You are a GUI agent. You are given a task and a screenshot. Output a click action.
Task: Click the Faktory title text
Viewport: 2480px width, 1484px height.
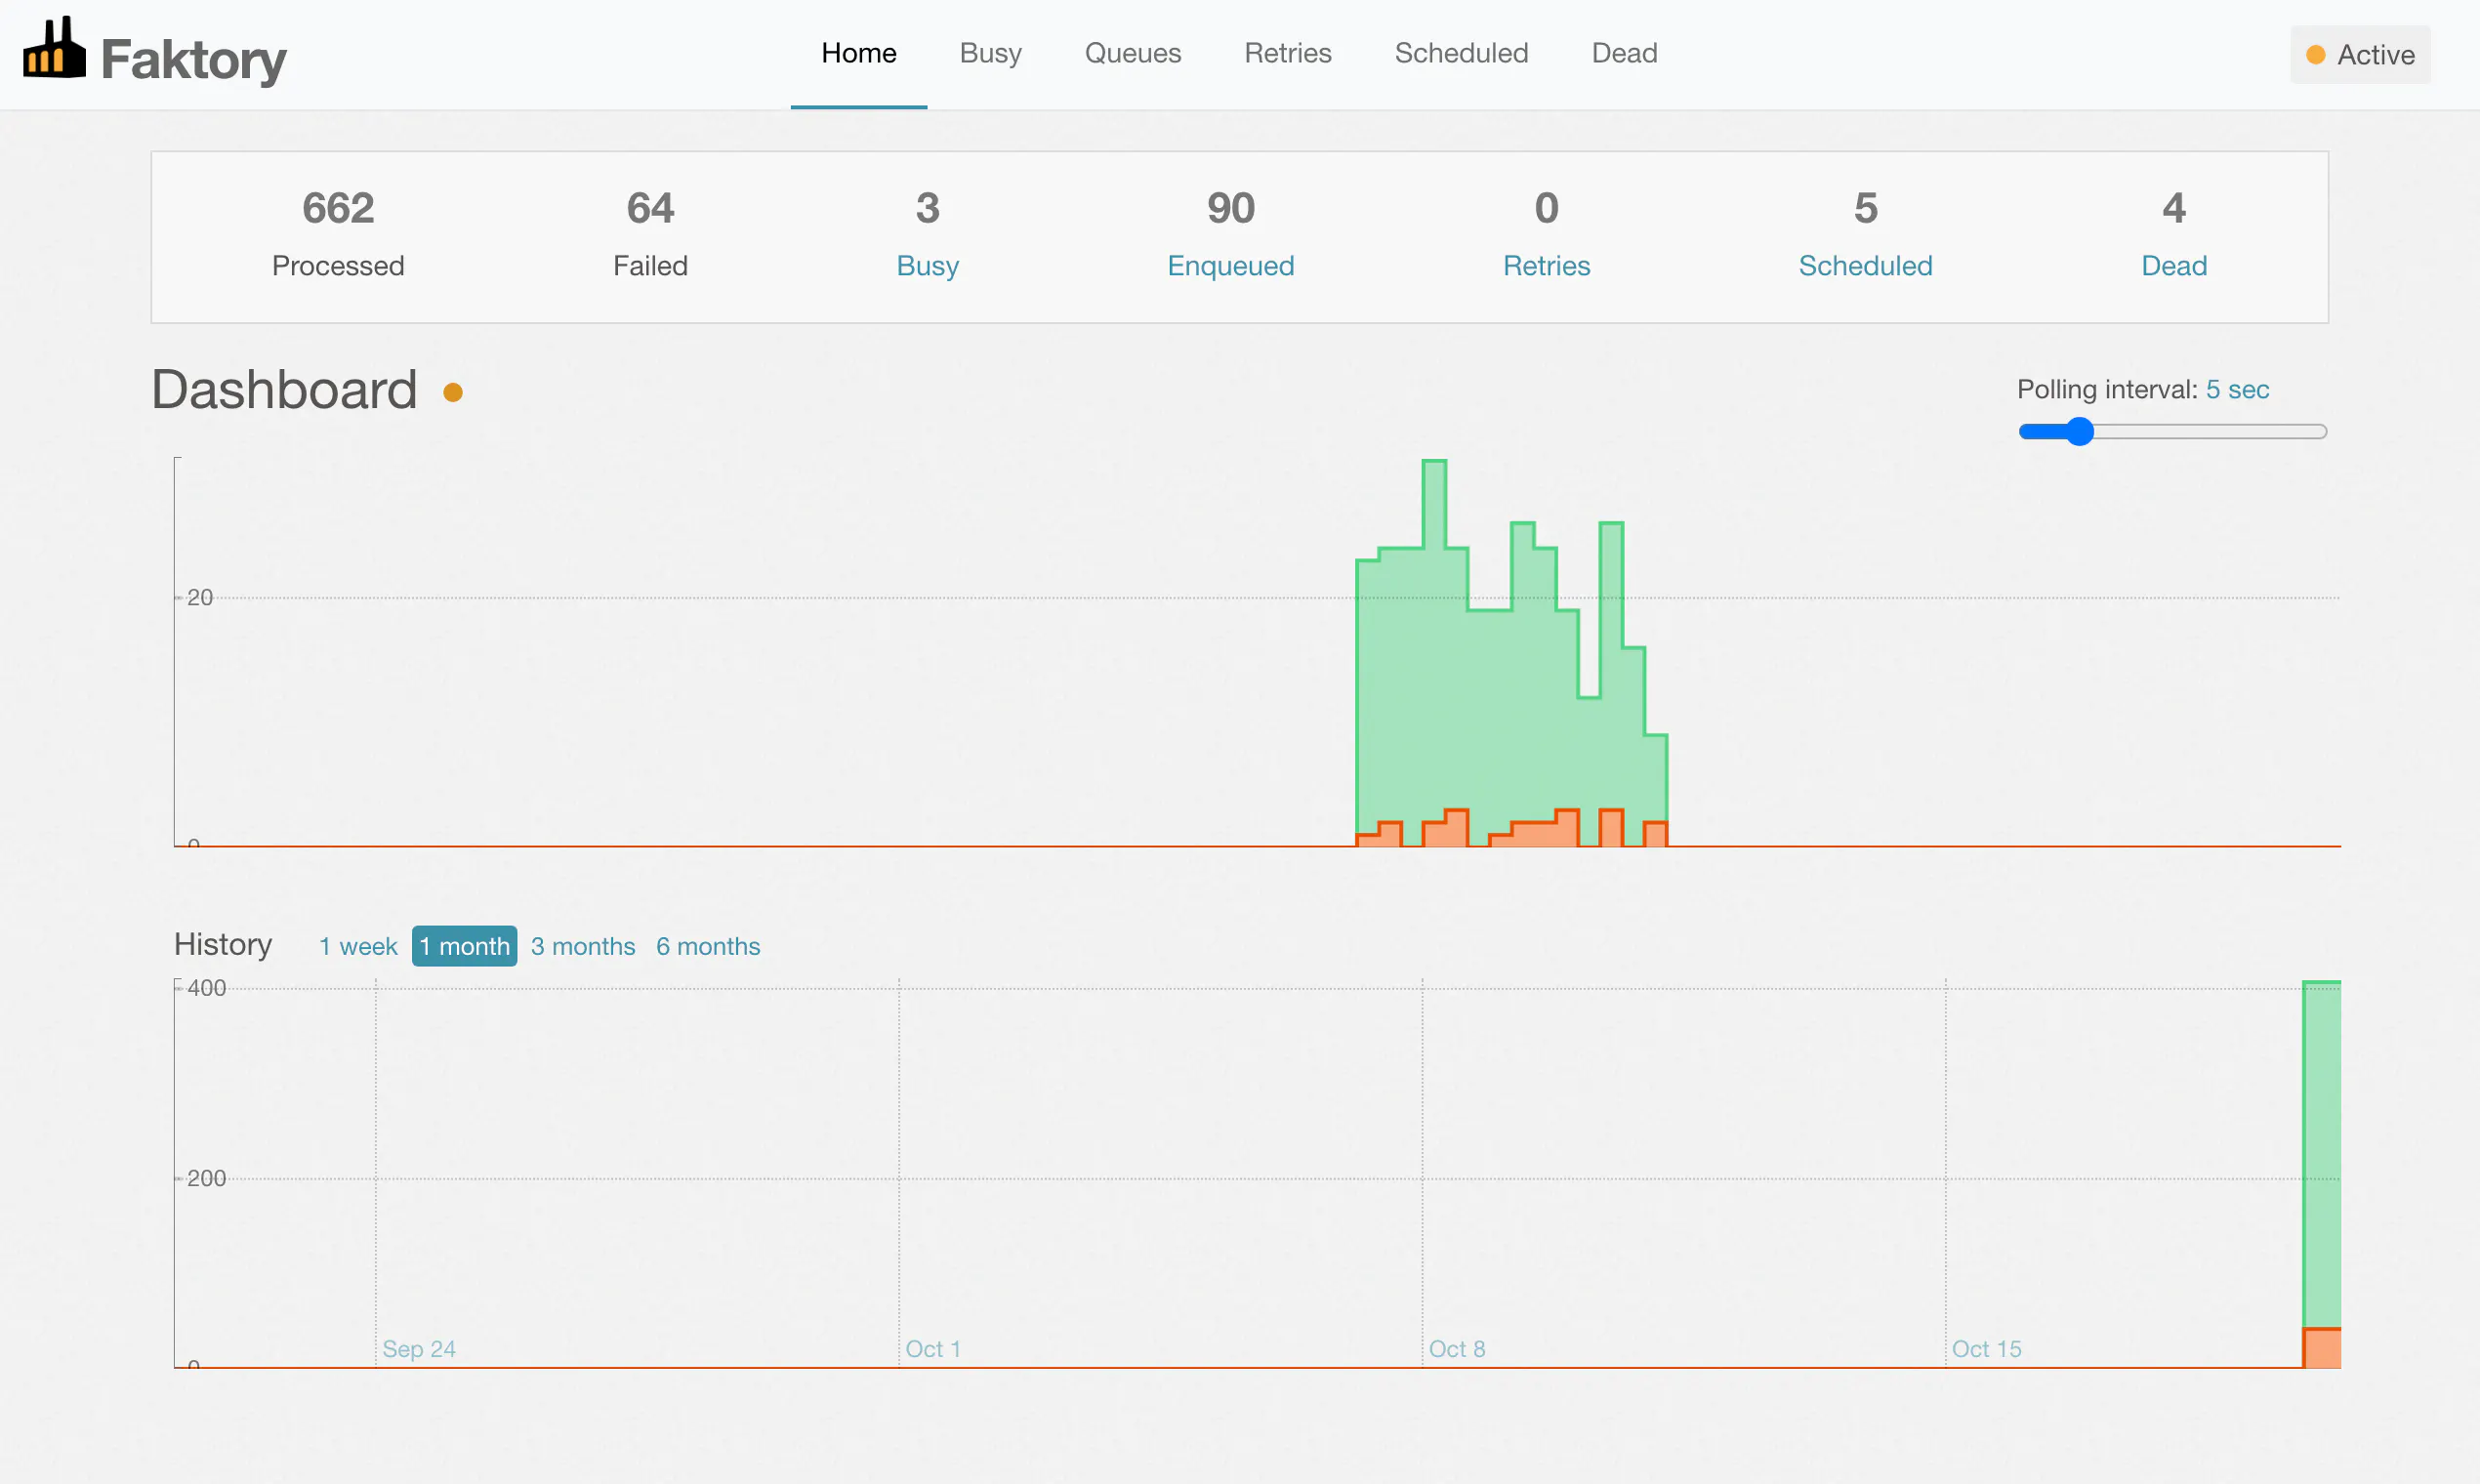(x=193, y=60)
